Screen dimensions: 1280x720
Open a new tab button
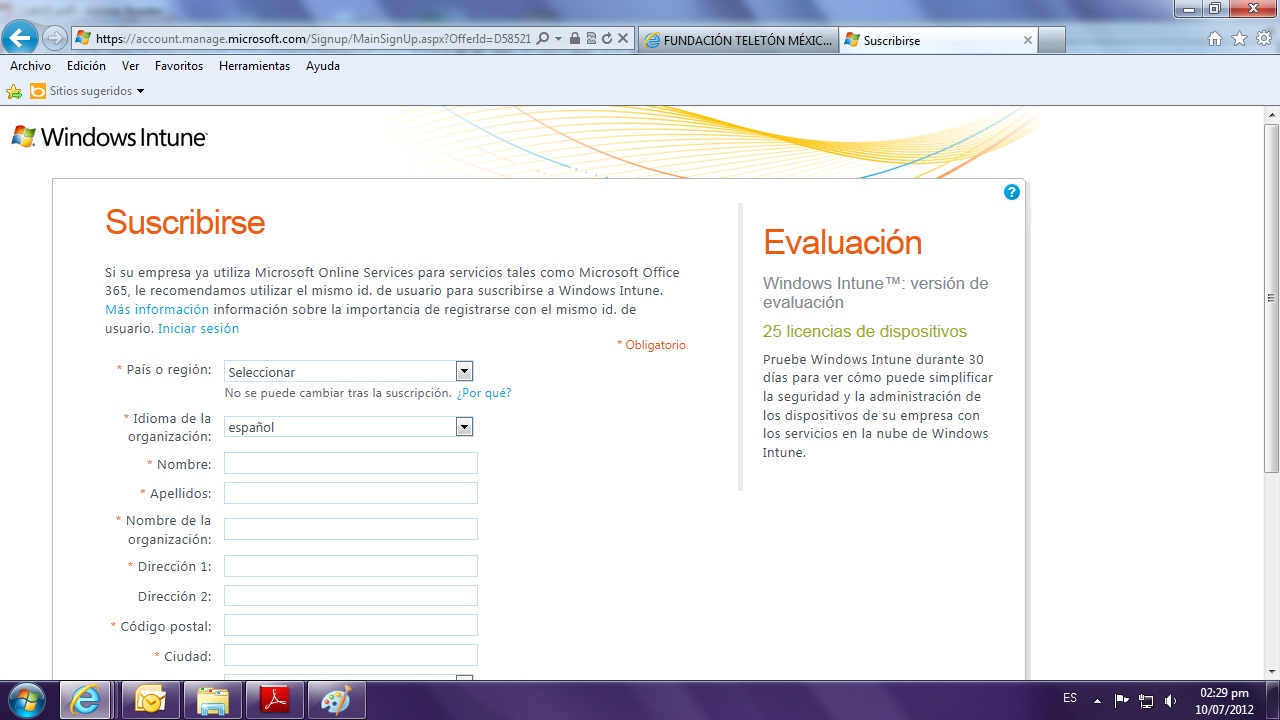(1052, 40)
